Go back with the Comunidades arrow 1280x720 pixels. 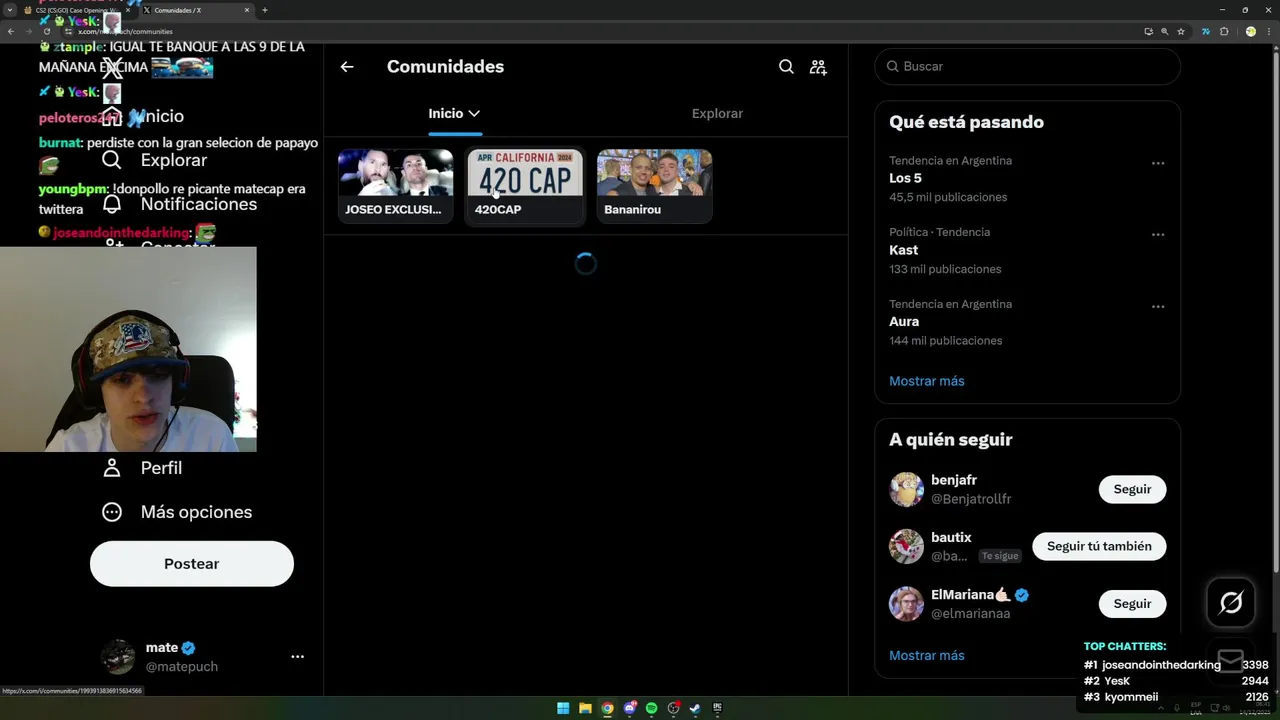point(347,67)
